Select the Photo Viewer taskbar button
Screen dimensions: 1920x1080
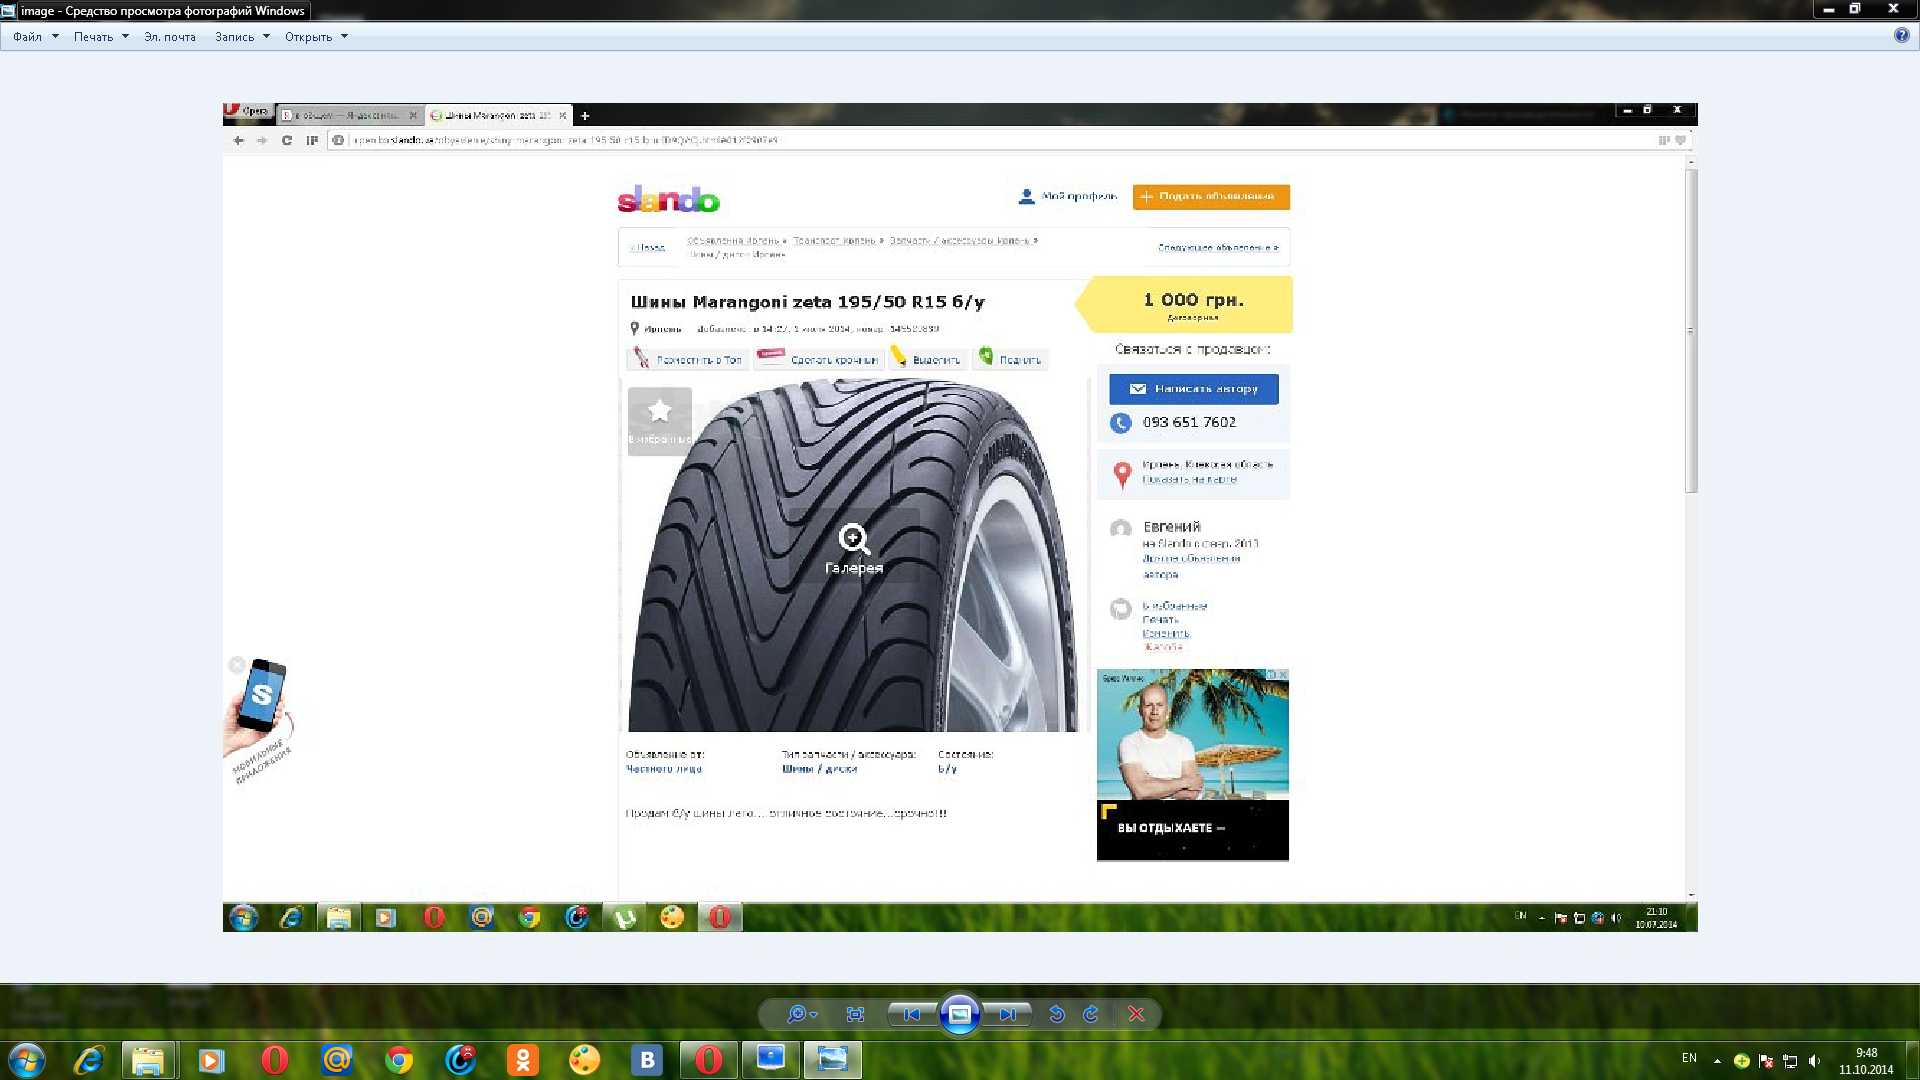coord(833,1060)
